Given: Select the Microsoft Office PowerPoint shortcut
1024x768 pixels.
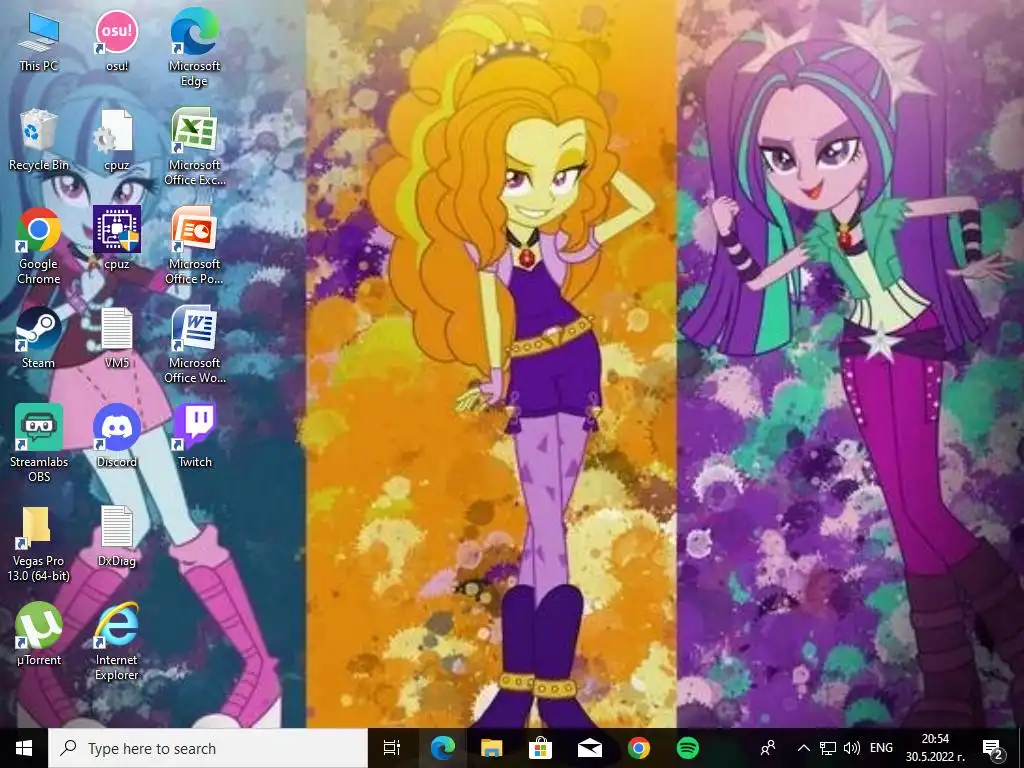Looking at the screenshot, I should click(x=195, y=246).
